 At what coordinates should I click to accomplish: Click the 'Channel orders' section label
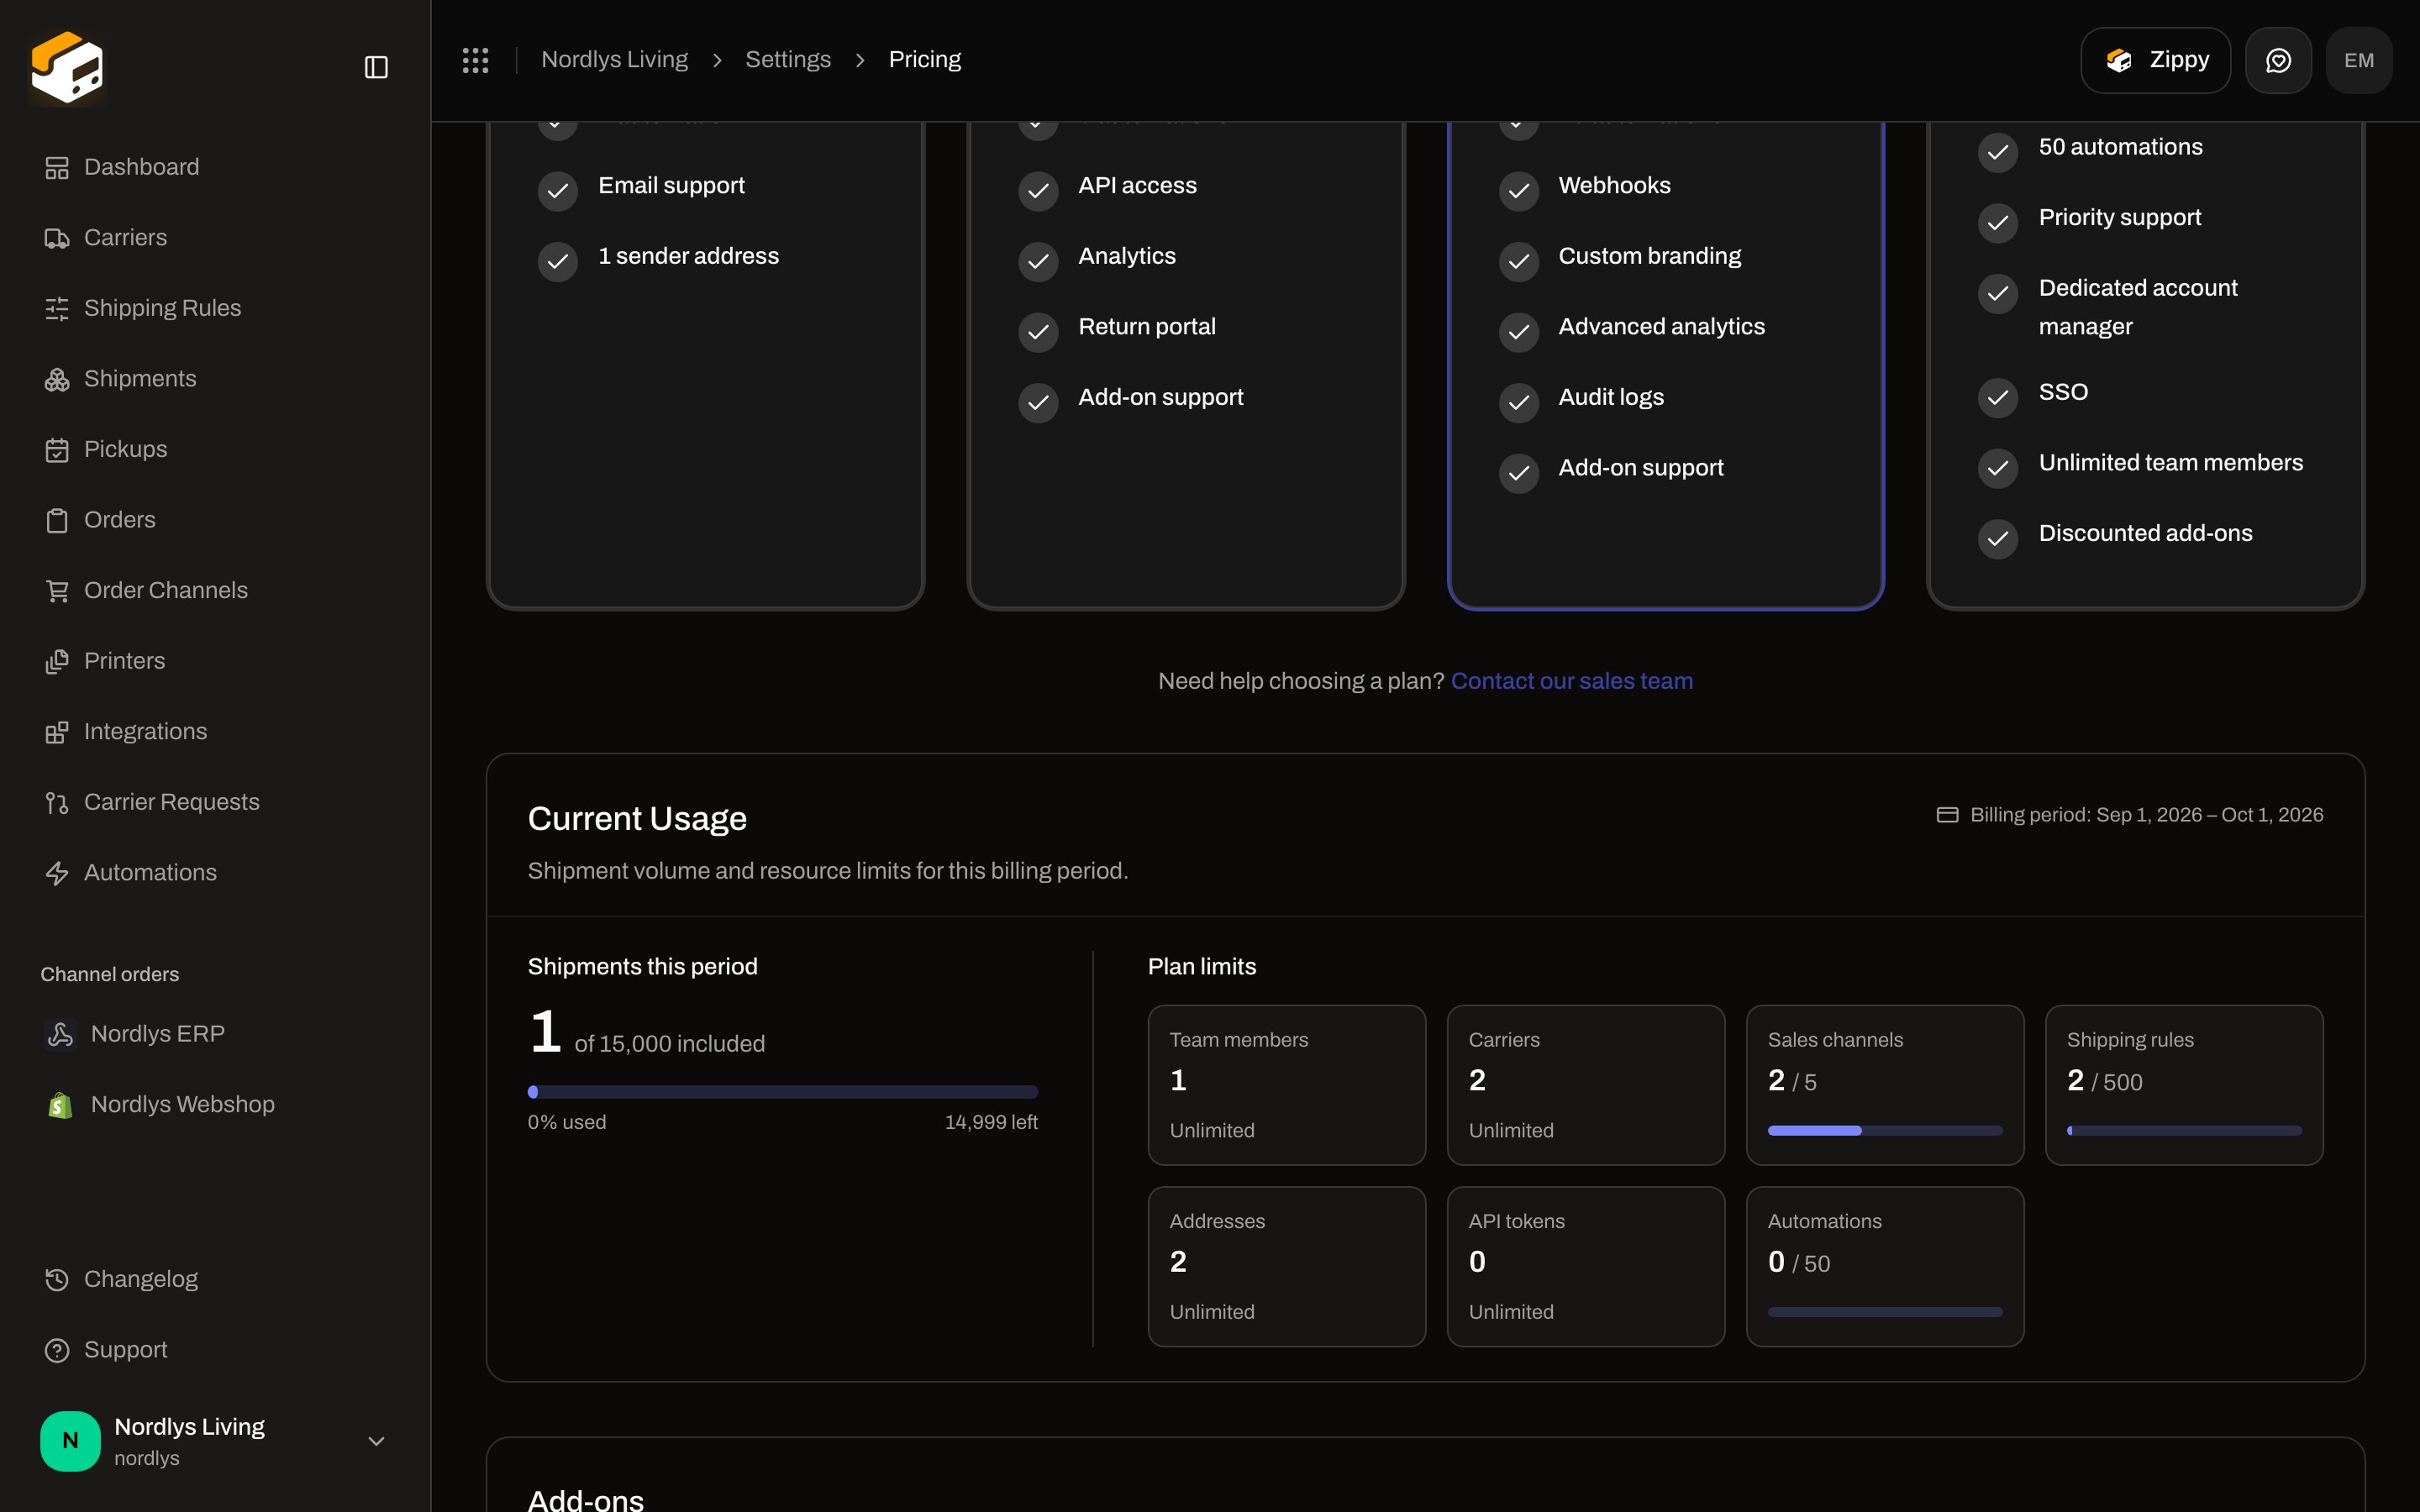tap(110, 974)
